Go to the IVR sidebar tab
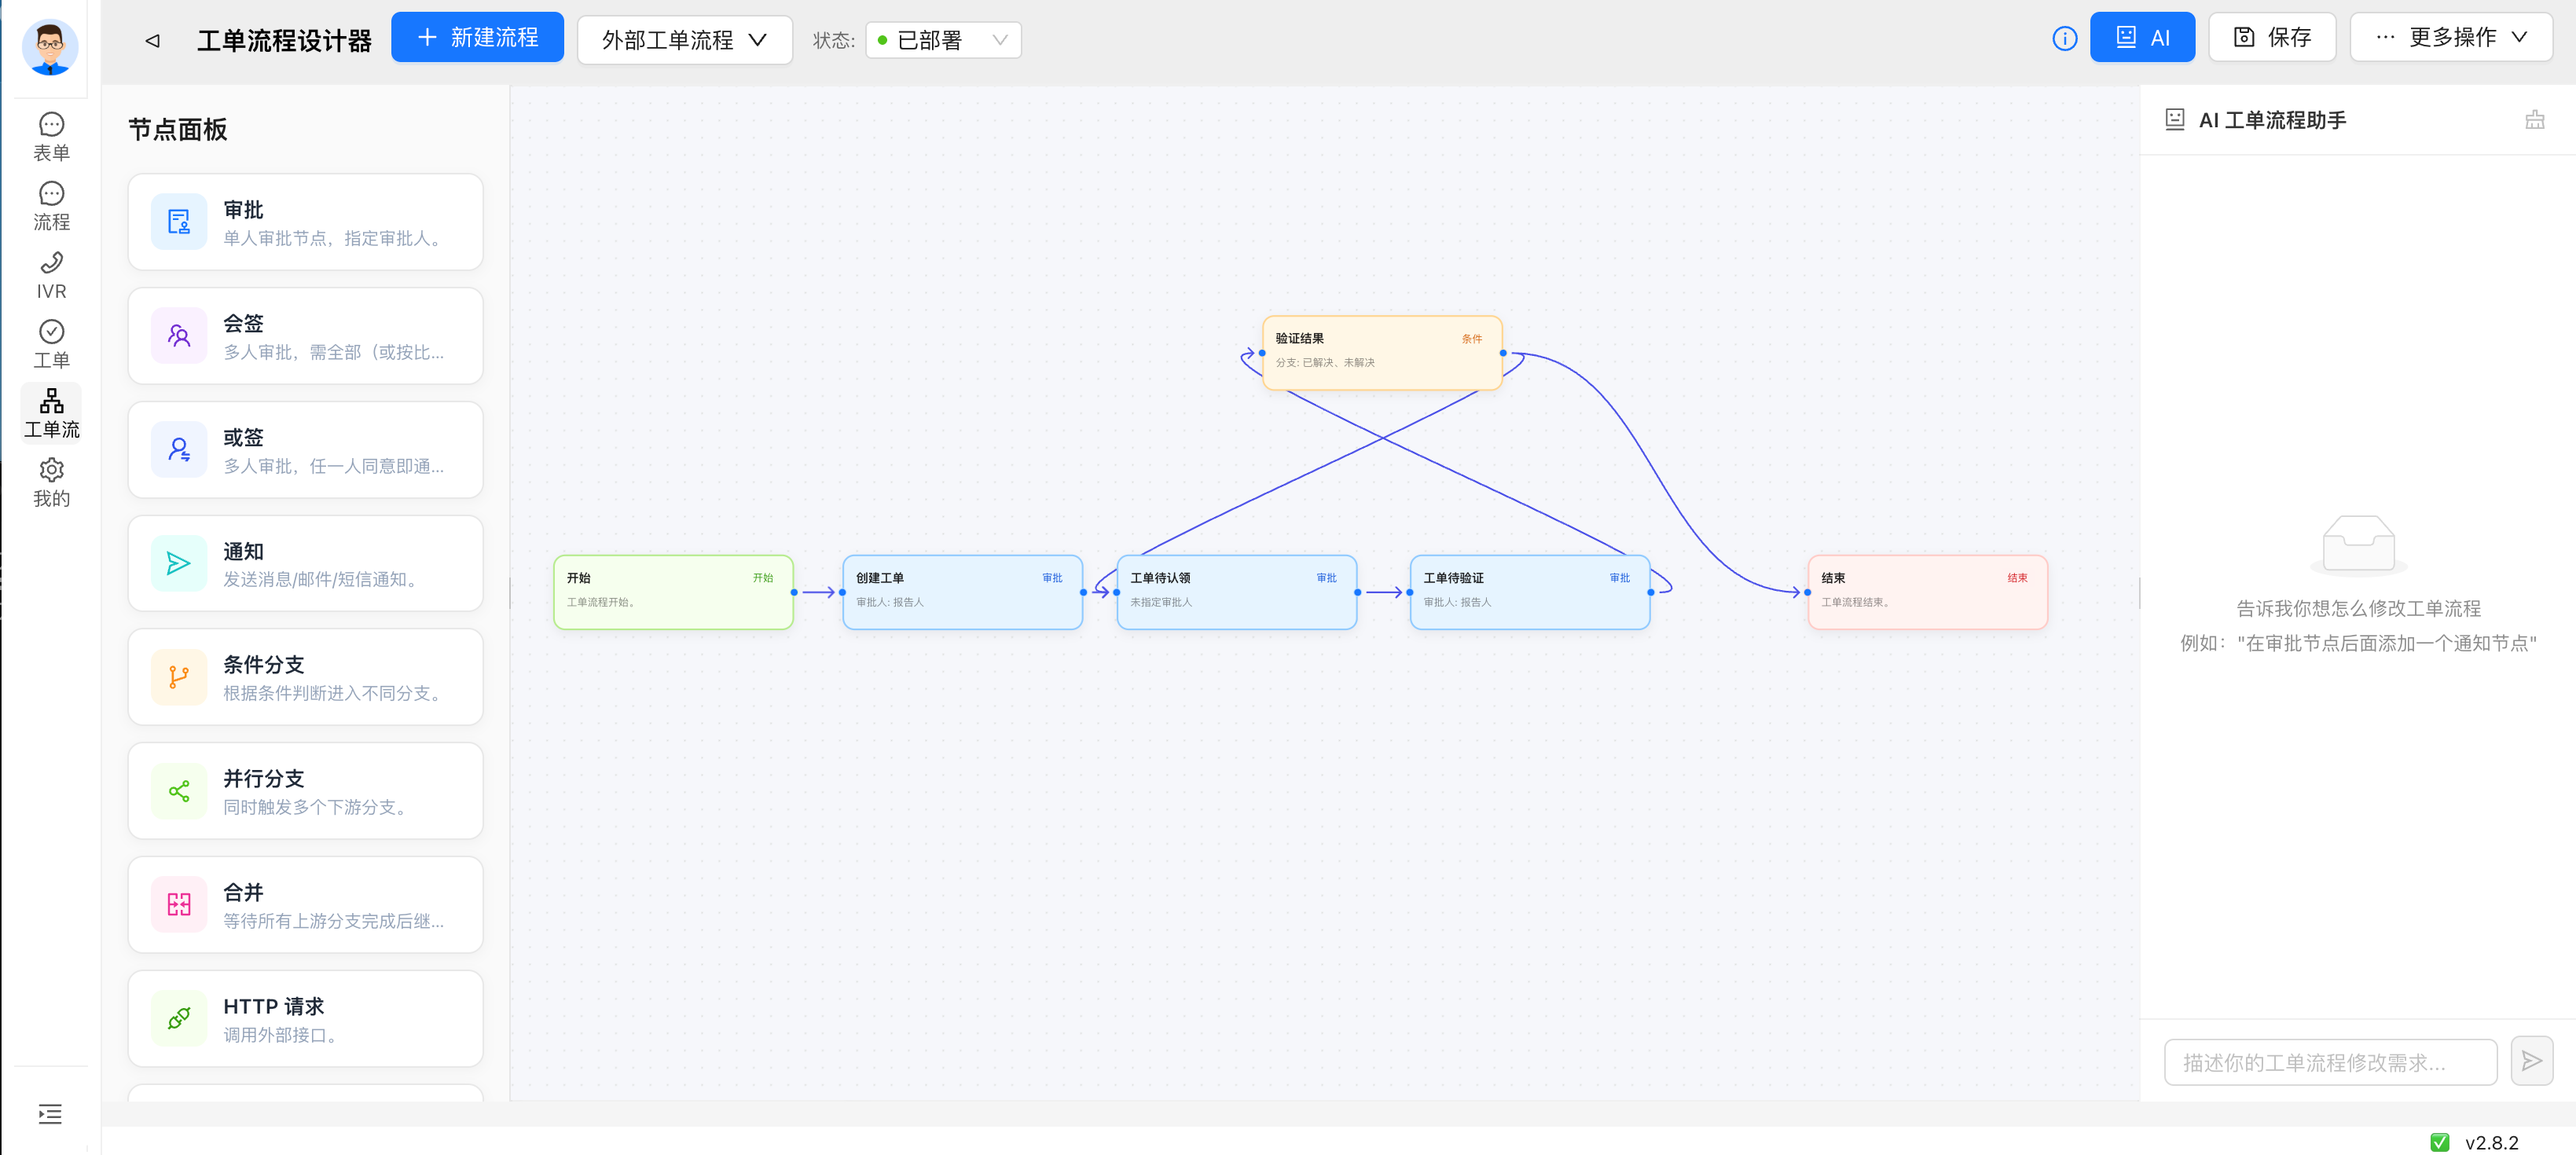Viewport: 2576px width, 1155px height. coord(51,276)
